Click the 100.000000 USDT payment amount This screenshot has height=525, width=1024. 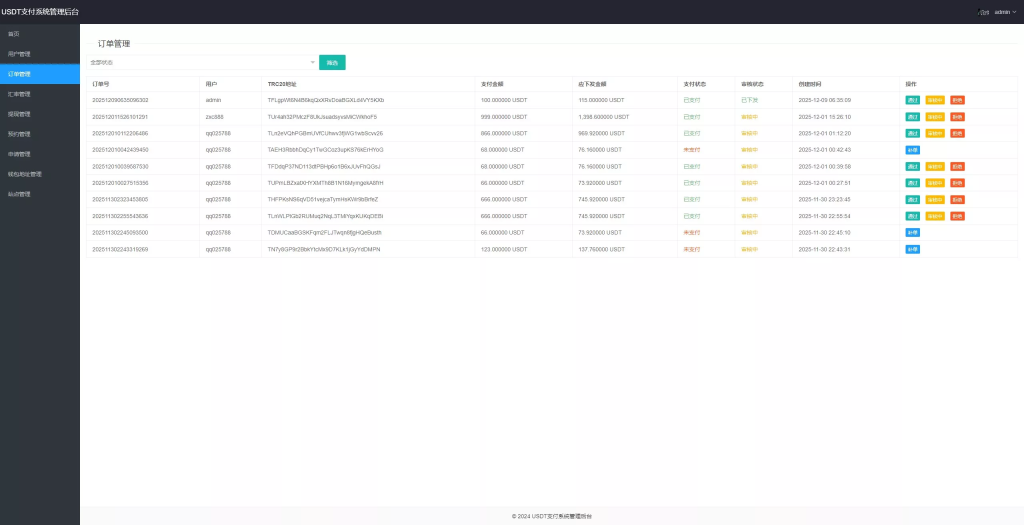(504, 100)
